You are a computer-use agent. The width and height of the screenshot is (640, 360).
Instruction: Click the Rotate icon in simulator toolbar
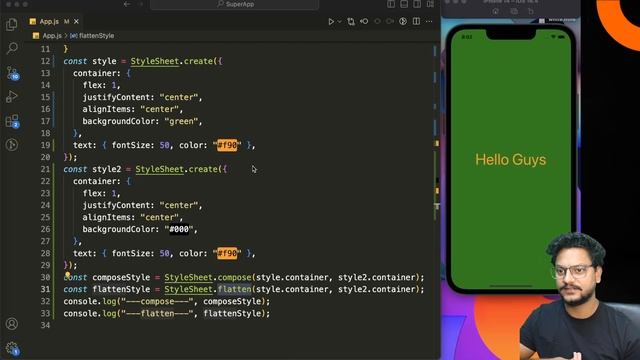tap(531, 11)
